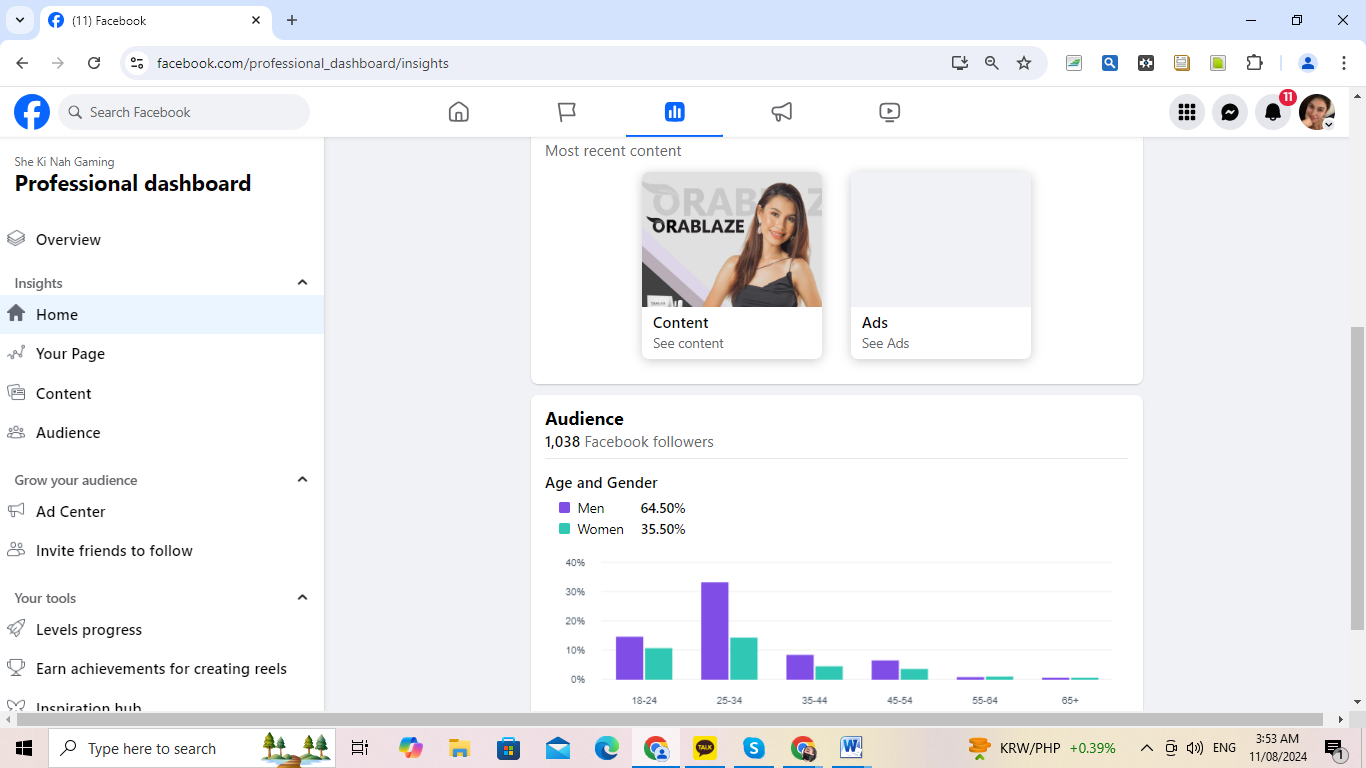View site information icon beside URL

[137, 63]
